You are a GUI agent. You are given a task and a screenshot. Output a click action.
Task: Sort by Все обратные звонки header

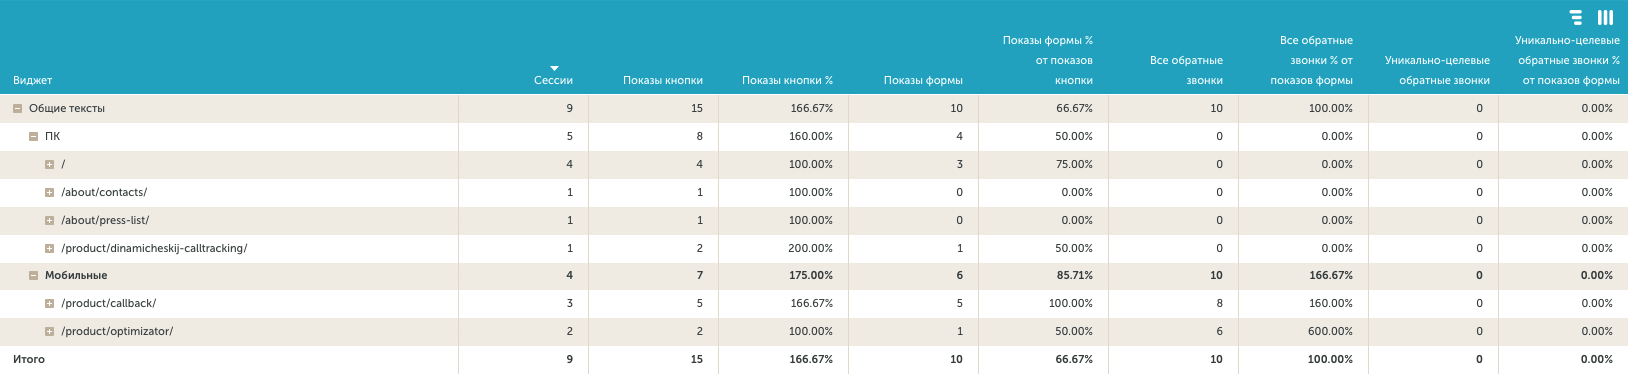pyautogui.click(x=1186, y=70)
